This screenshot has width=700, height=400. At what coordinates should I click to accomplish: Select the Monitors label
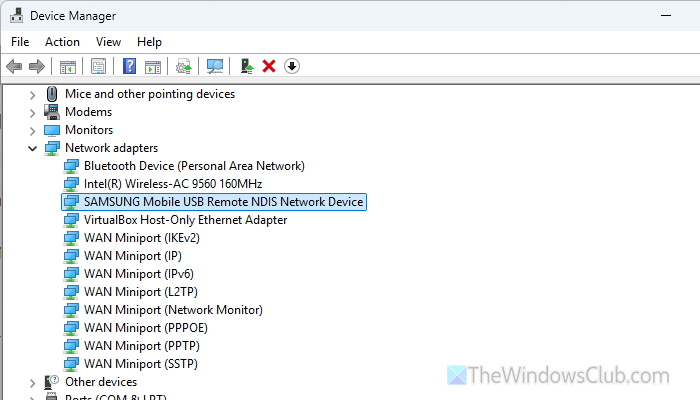[x=89, y=130]
